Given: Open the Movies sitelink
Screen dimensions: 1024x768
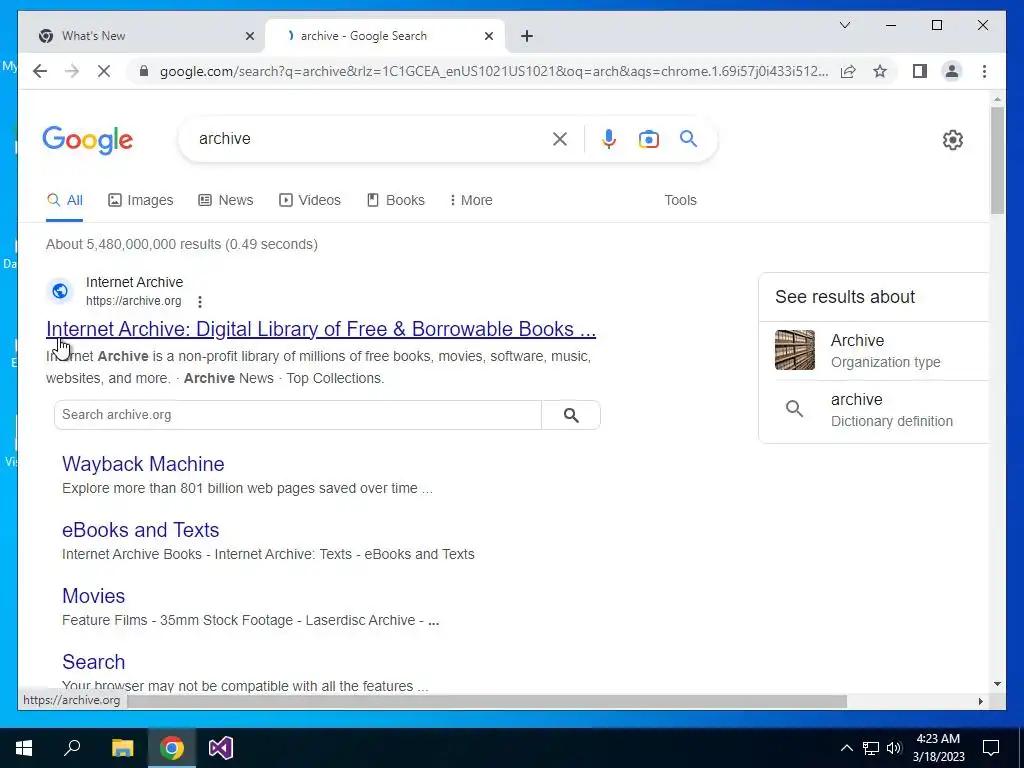Looking at the screenshot, I should (93, 596).
